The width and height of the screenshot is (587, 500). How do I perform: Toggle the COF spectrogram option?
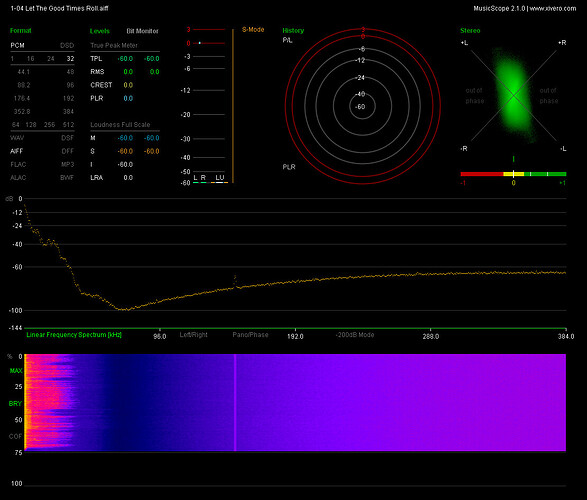click(x=15, y=436)
